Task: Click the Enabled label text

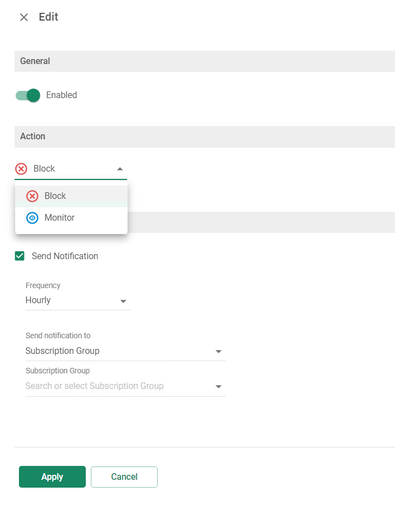Action: point(62,95)
